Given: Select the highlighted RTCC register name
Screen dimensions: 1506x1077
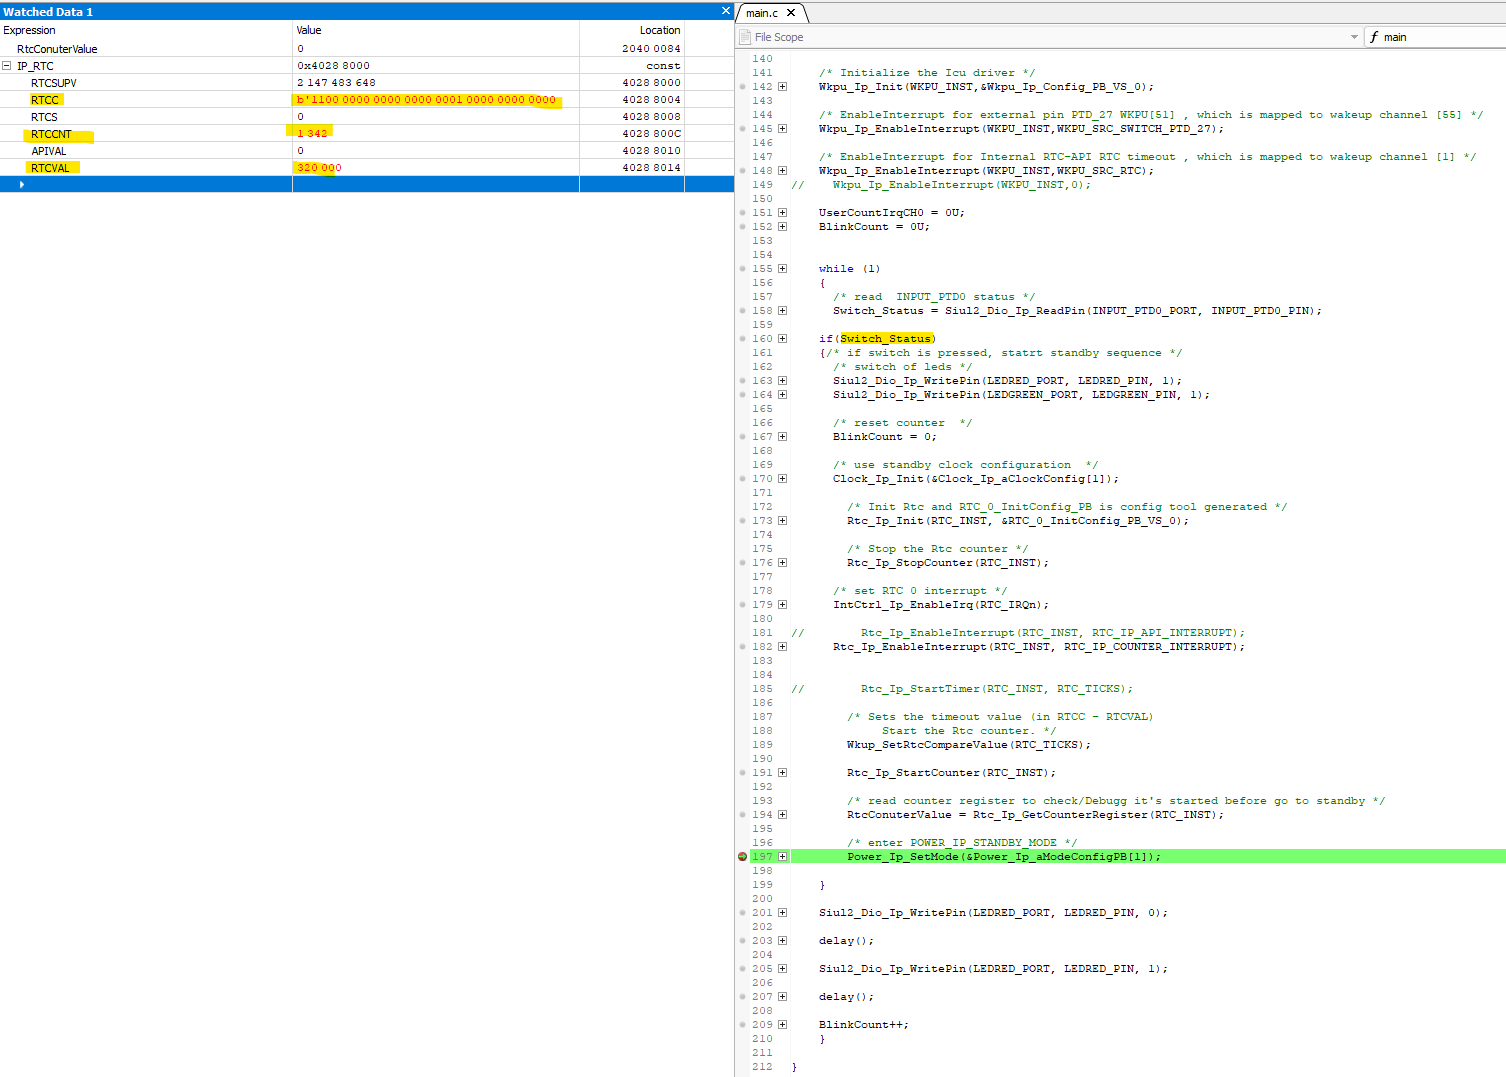Looking at the screenshot, I should click(45, 100).
